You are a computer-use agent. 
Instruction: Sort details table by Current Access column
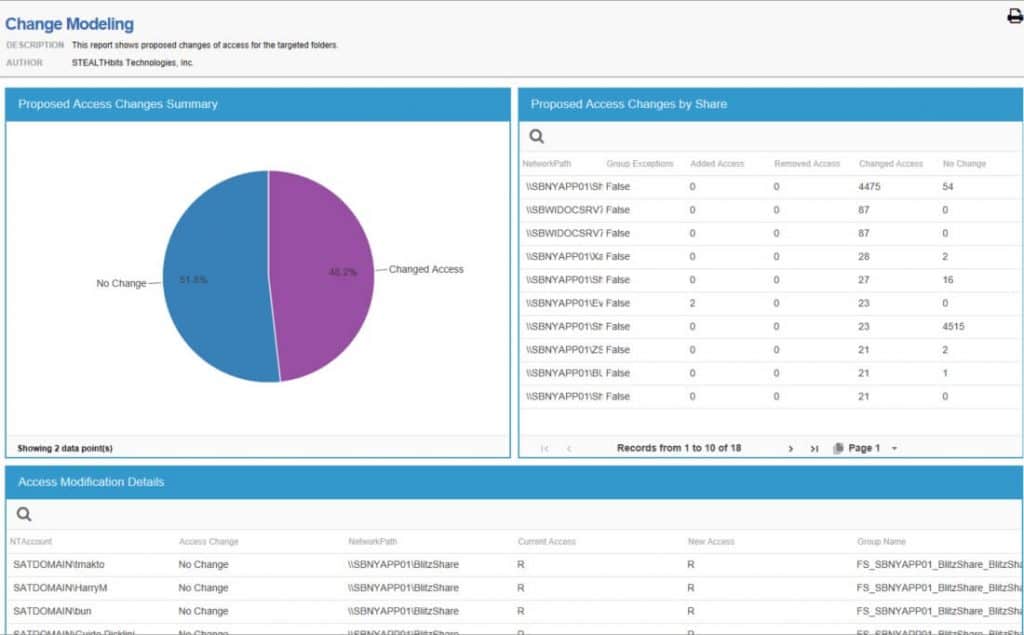coord(547,542)
